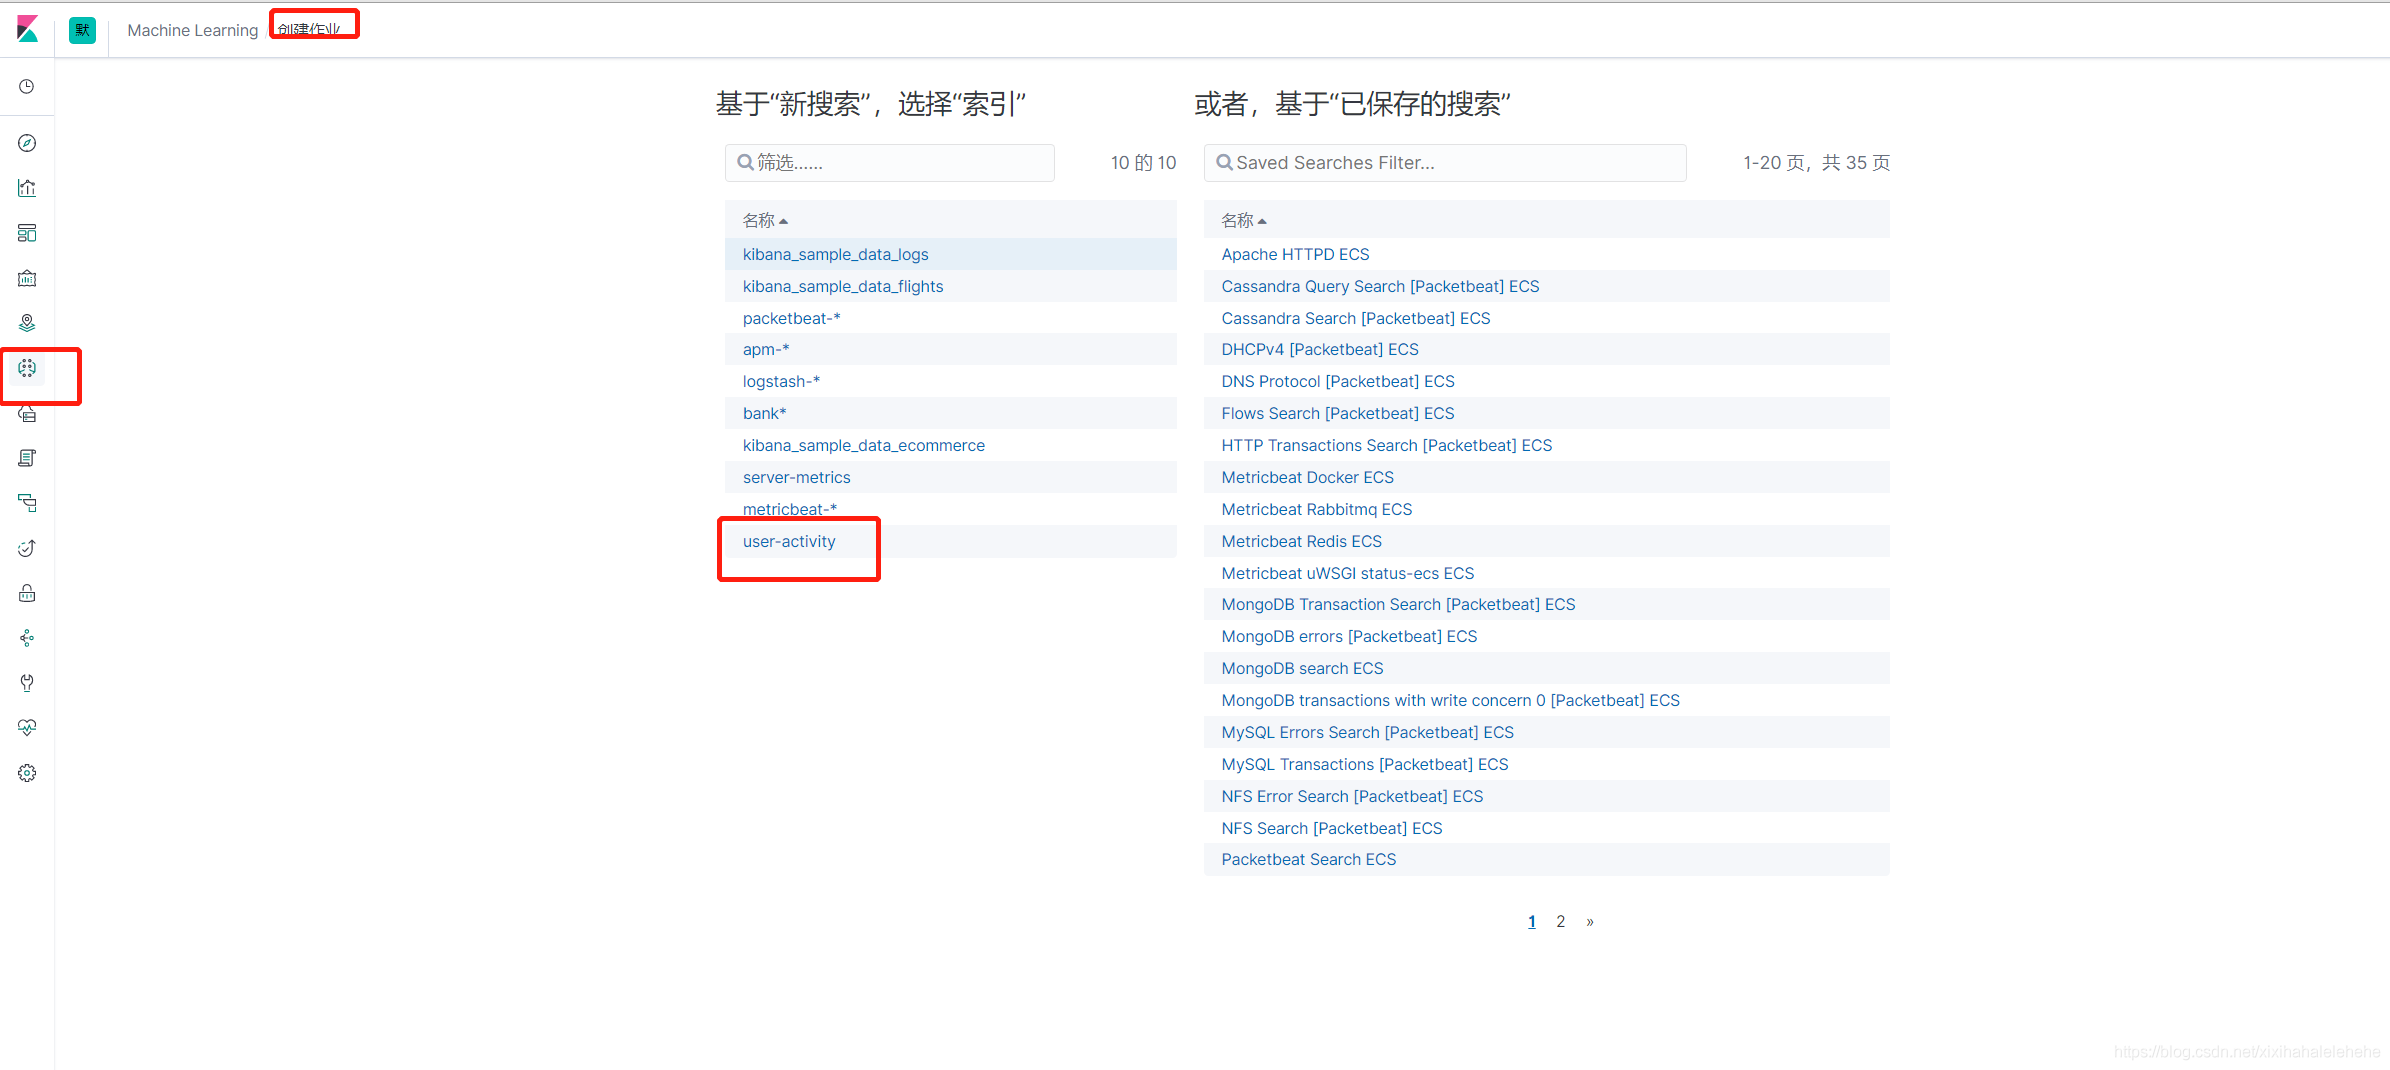Open NFS Error Search [Packetbeat] ECS

(1353, 796)
